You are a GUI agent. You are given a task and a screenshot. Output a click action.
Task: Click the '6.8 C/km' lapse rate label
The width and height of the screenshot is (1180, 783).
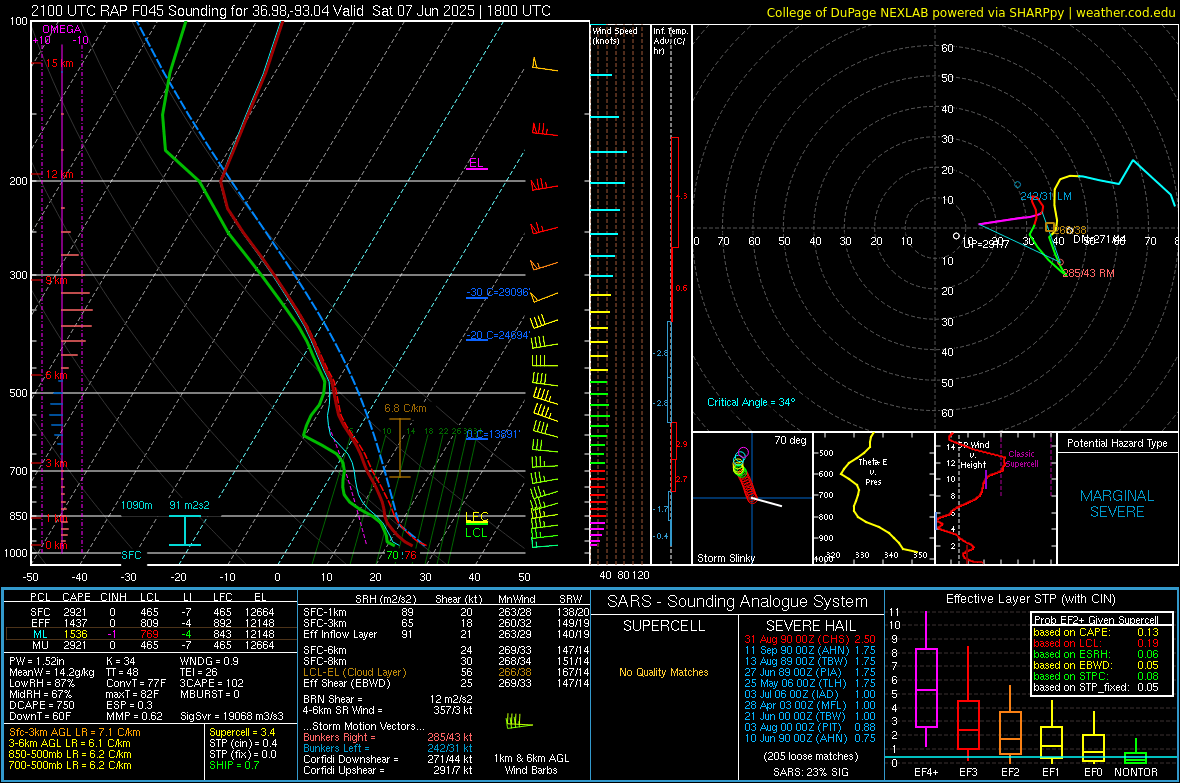(405, 408)
